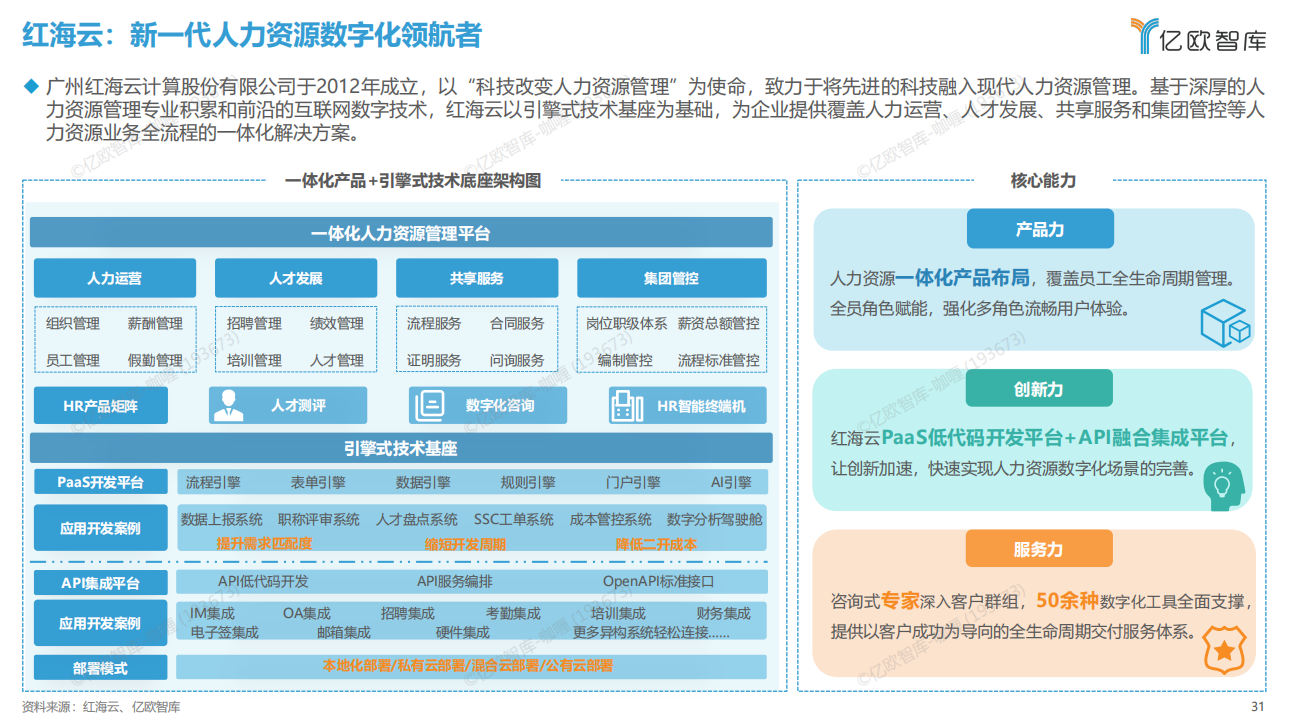Click the 服务力 heading tag

1039,549
